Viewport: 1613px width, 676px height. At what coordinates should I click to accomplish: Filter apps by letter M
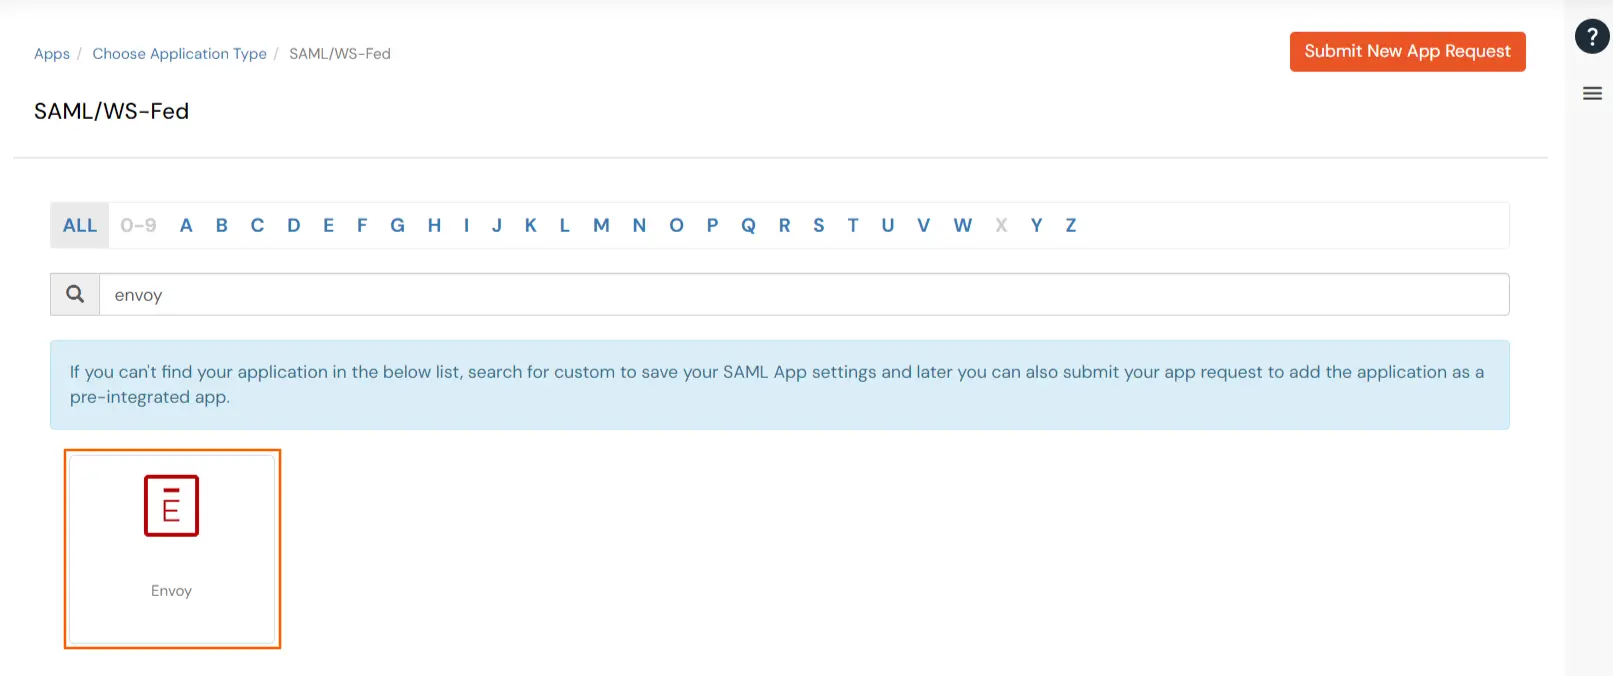[601, 226]
